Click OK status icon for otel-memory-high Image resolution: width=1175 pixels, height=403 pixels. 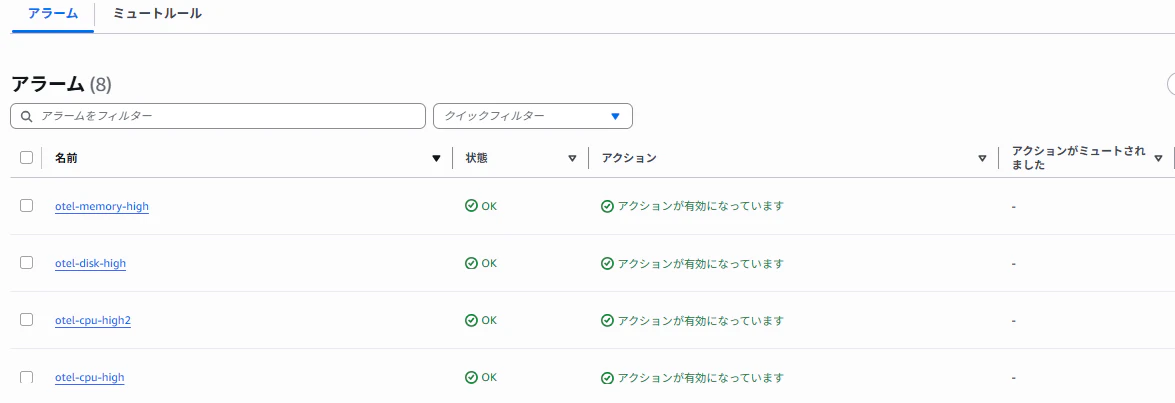click(471, 206)
